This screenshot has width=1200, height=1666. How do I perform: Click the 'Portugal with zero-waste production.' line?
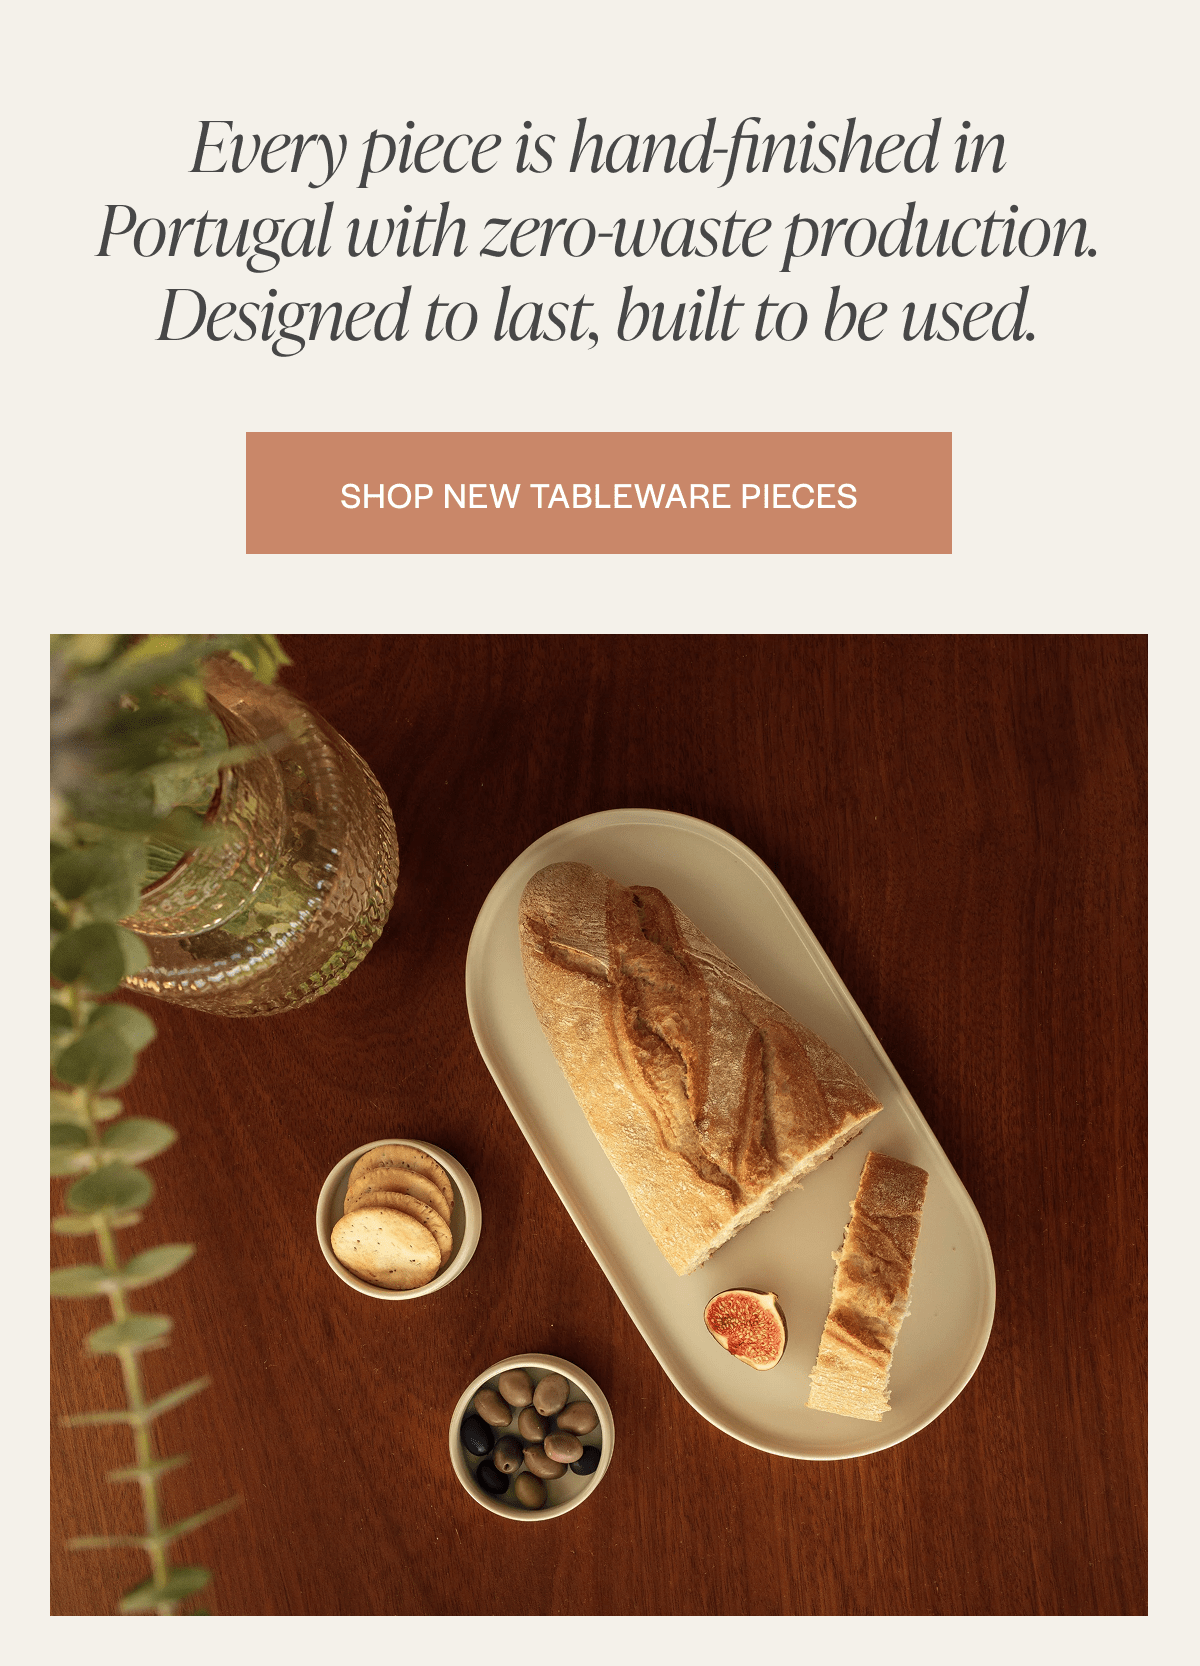pyautogui.click(x=598, y=232)
